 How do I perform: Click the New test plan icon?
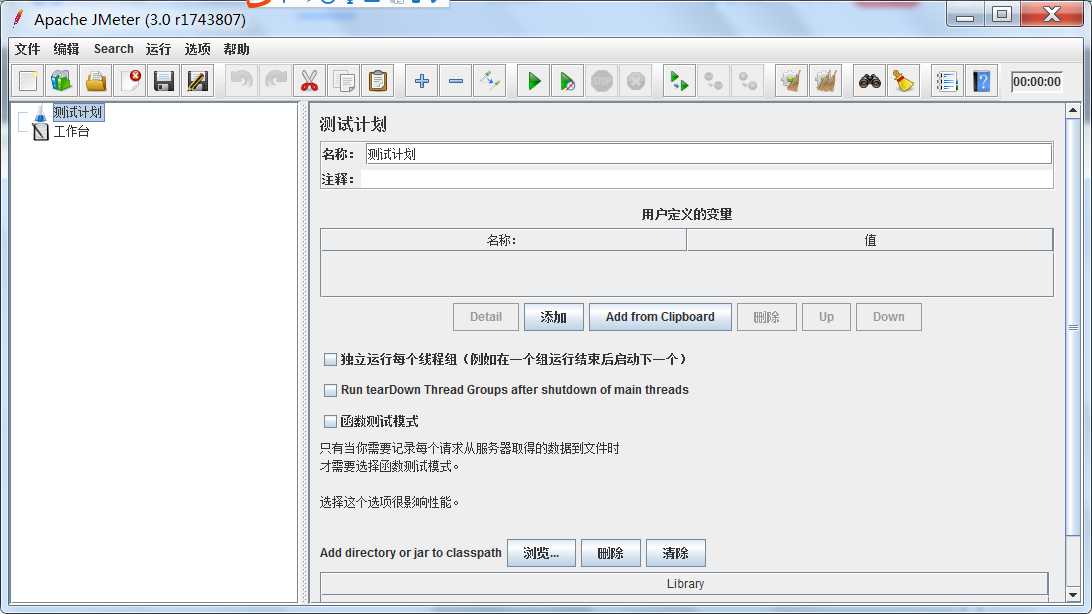(x=28, y=81)
